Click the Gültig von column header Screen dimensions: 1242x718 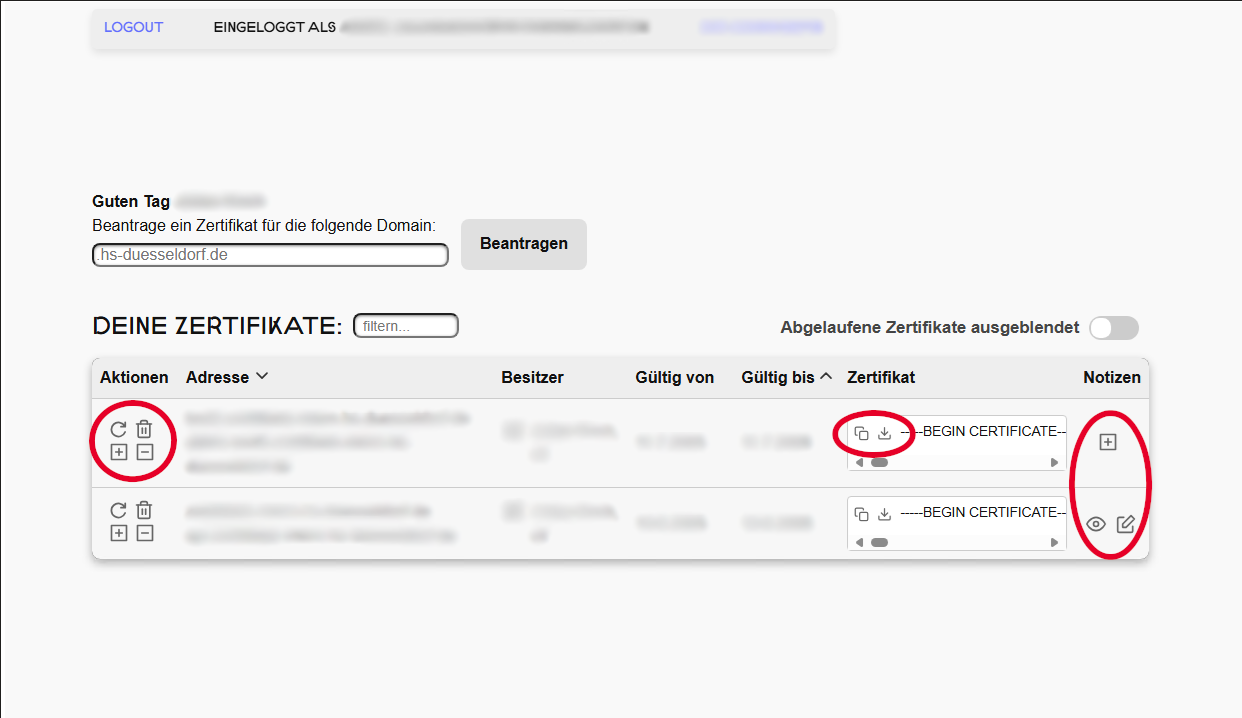point(674,377)
